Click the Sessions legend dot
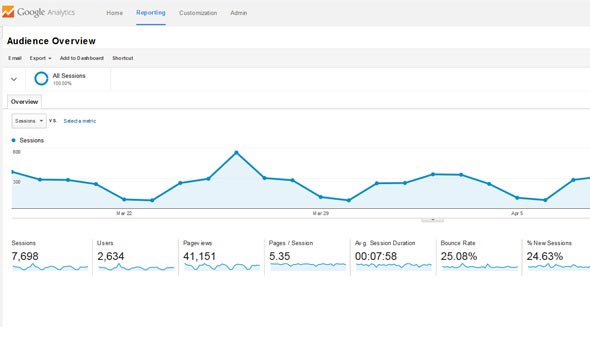 [14, 140]
